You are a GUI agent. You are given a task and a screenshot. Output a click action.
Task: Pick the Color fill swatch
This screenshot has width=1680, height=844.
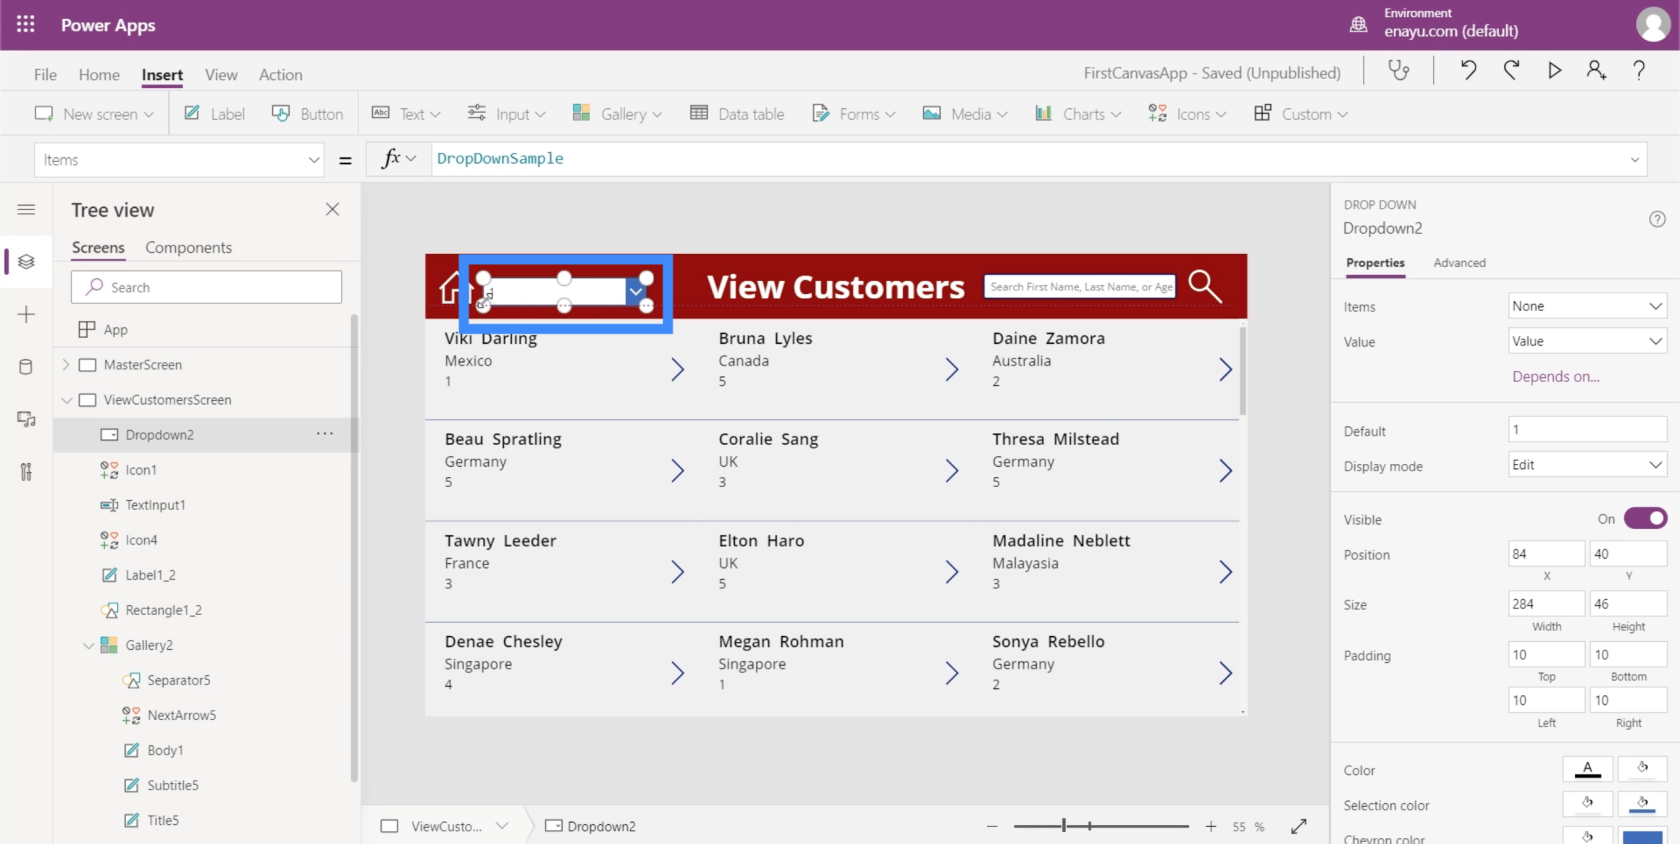click(x=1642, y=769)
